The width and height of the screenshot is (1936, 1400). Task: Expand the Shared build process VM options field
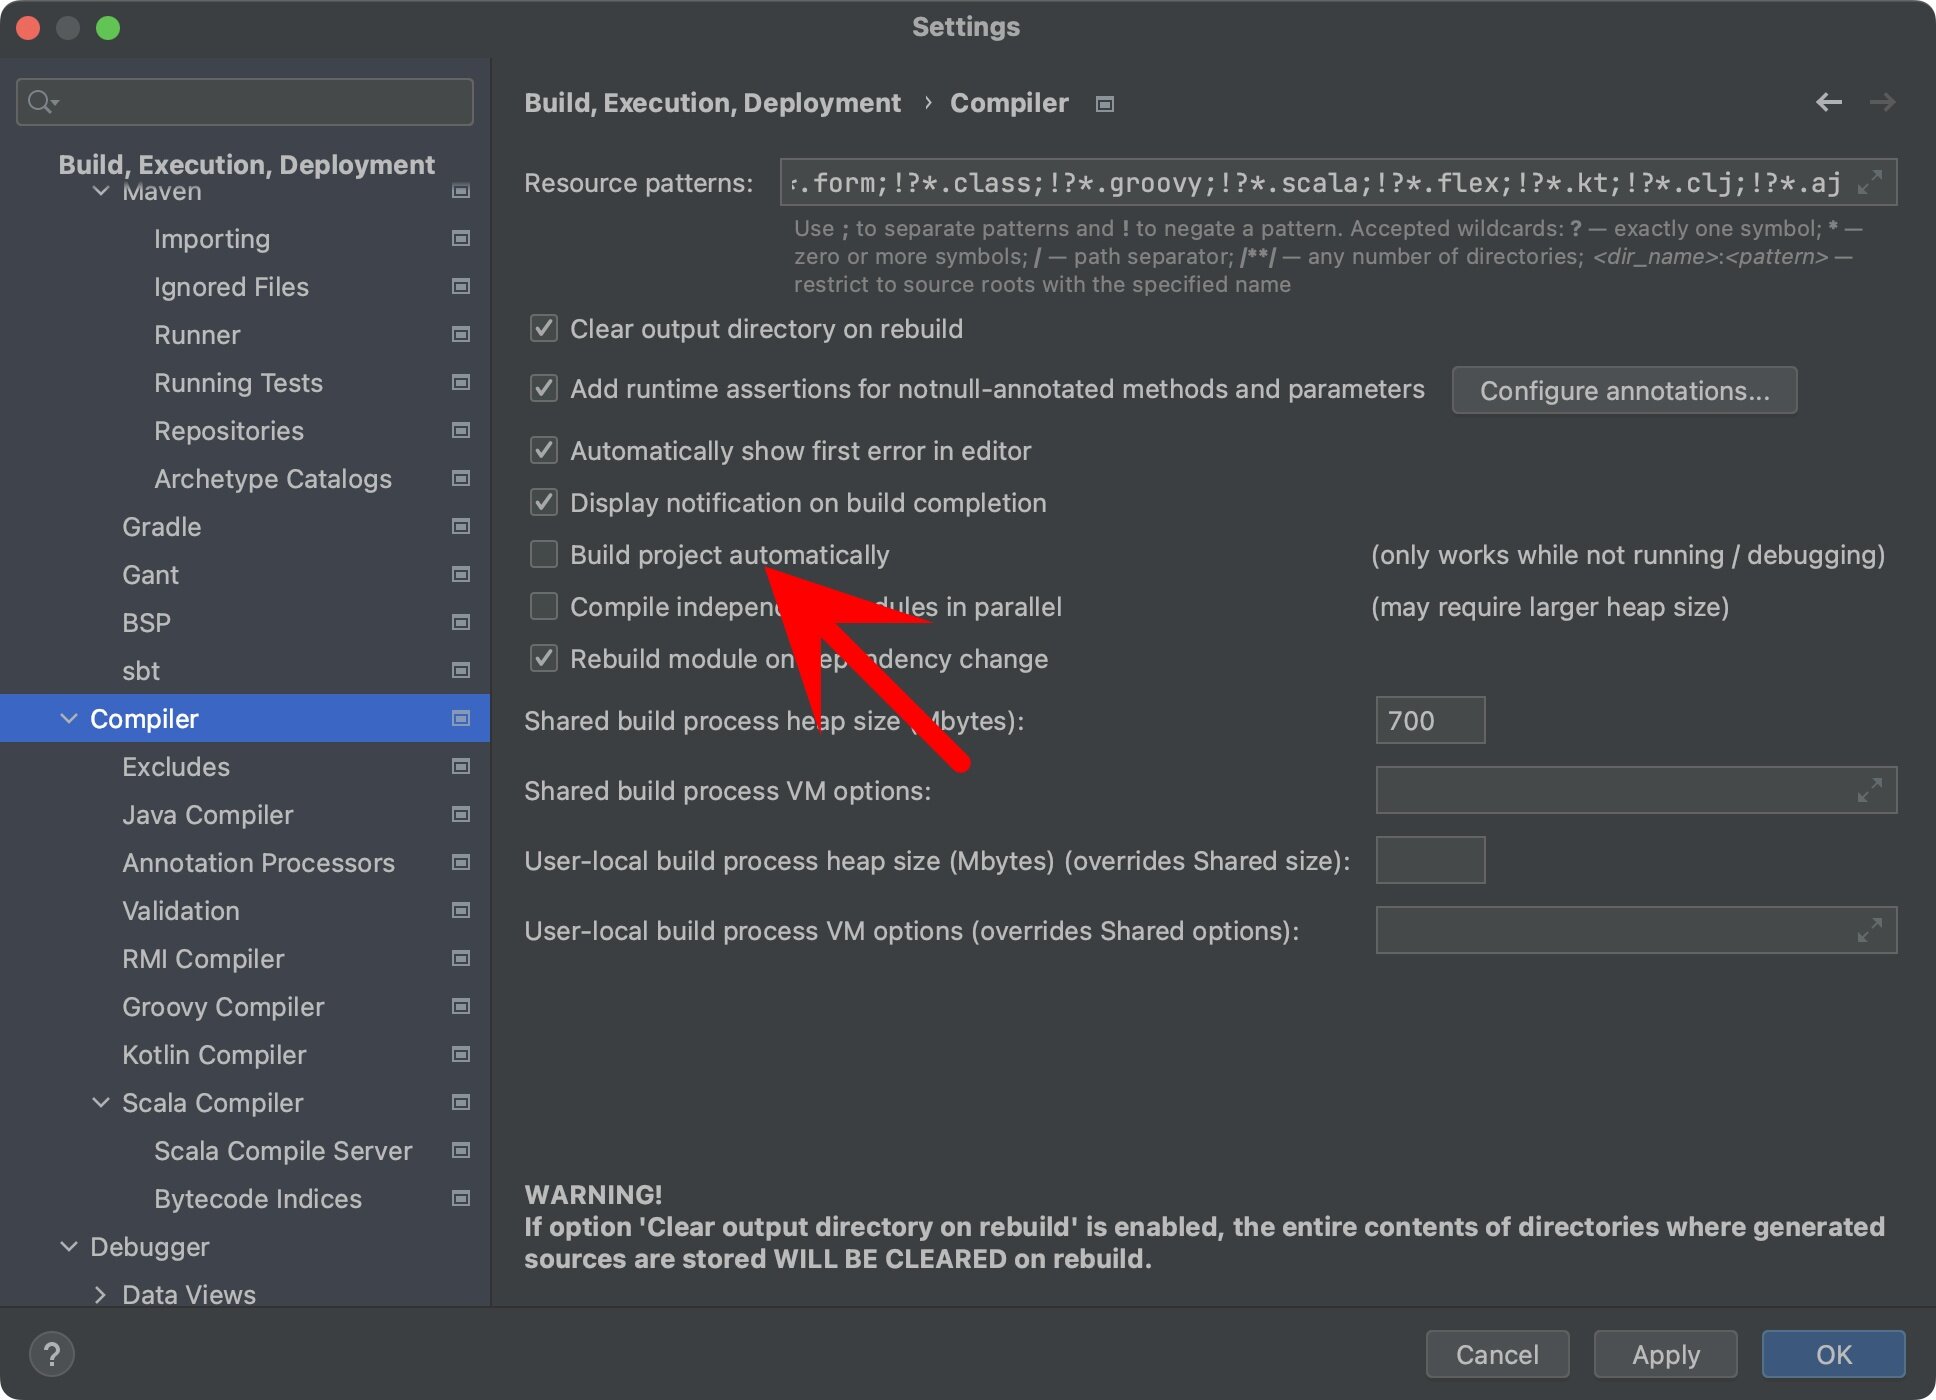pyautogui.click(x=1869, y=790)
